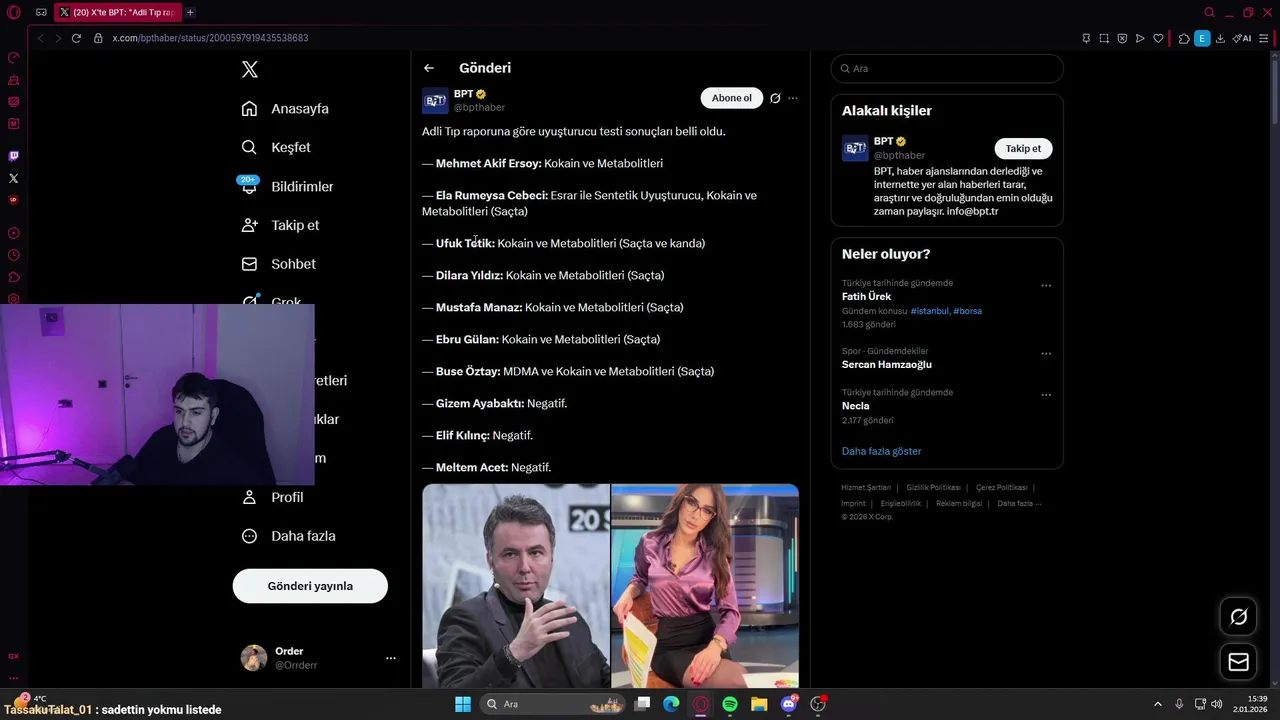Screen dimensions: 1280x720
Task: Open extensions puzzle icon
Action: (x=1184, y=38)
